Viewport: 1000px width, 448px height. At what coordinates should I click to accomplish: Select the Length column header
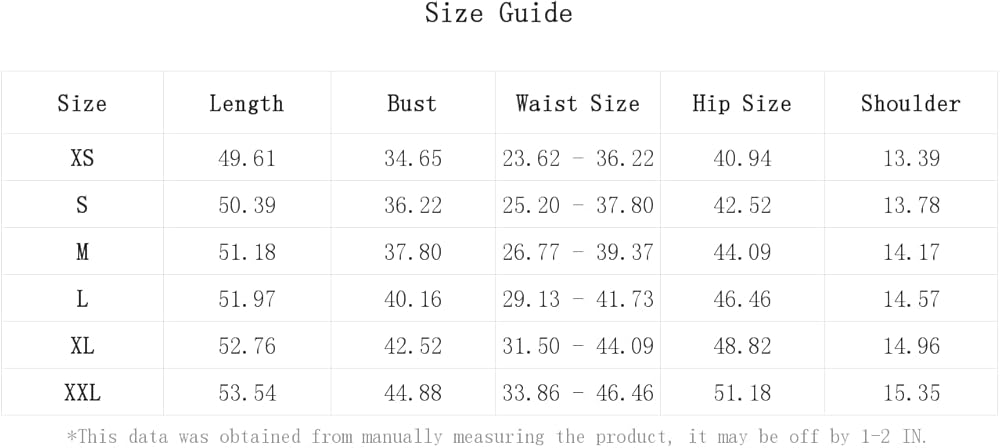246,104
